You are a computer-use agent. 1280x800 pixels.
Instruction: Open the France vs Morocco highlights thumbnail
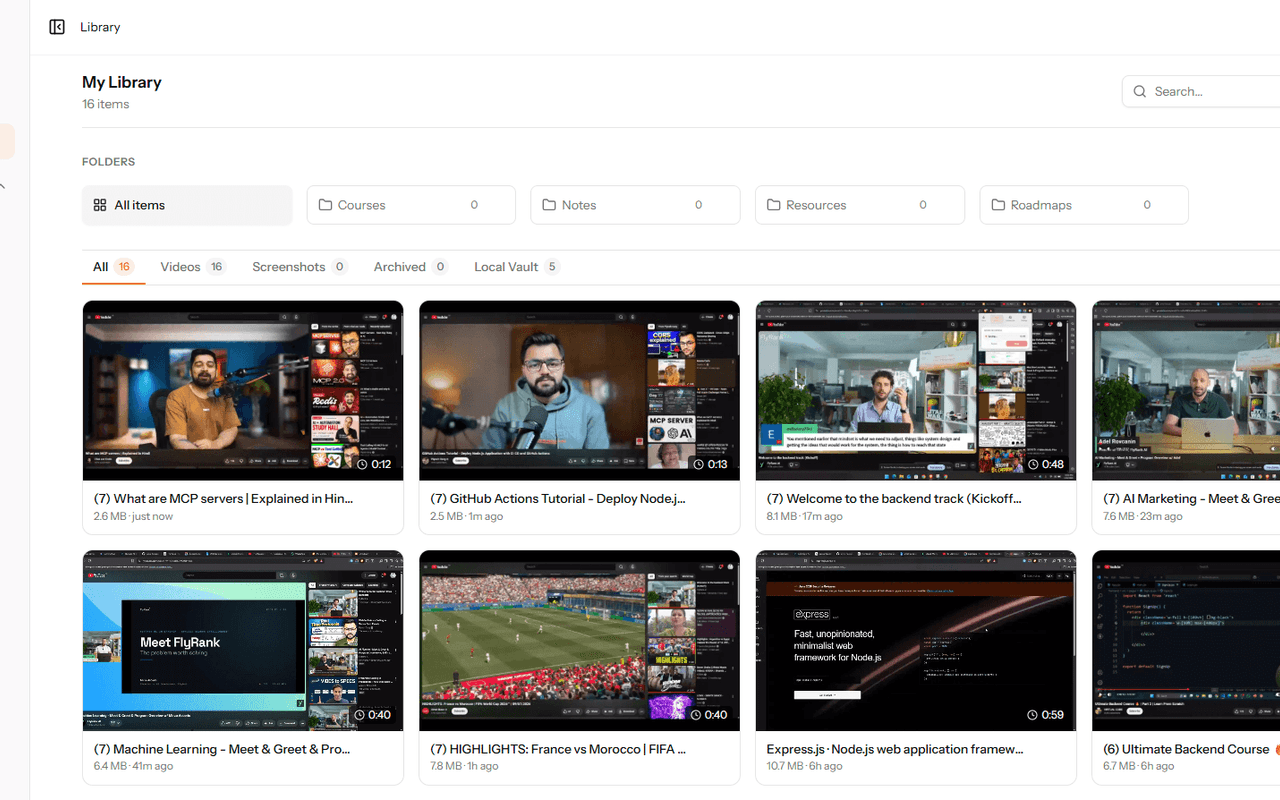click(580, 641)
